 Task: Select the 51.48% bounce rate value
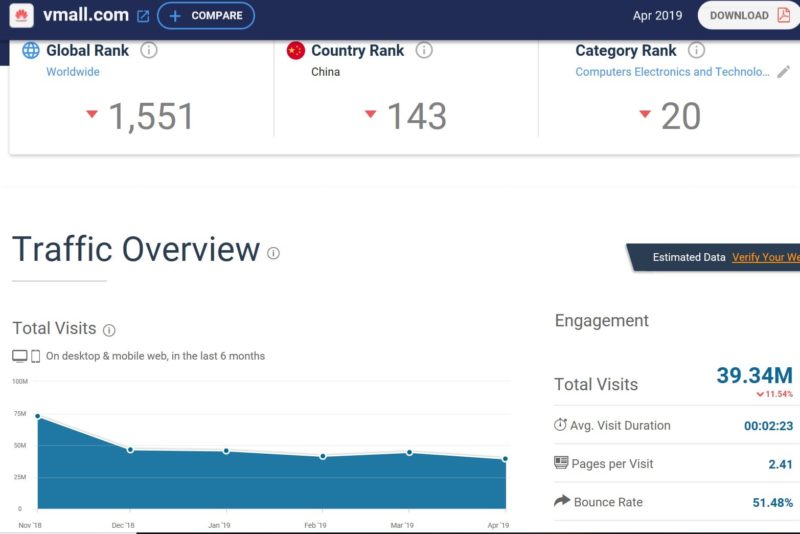tap(773, 502)
